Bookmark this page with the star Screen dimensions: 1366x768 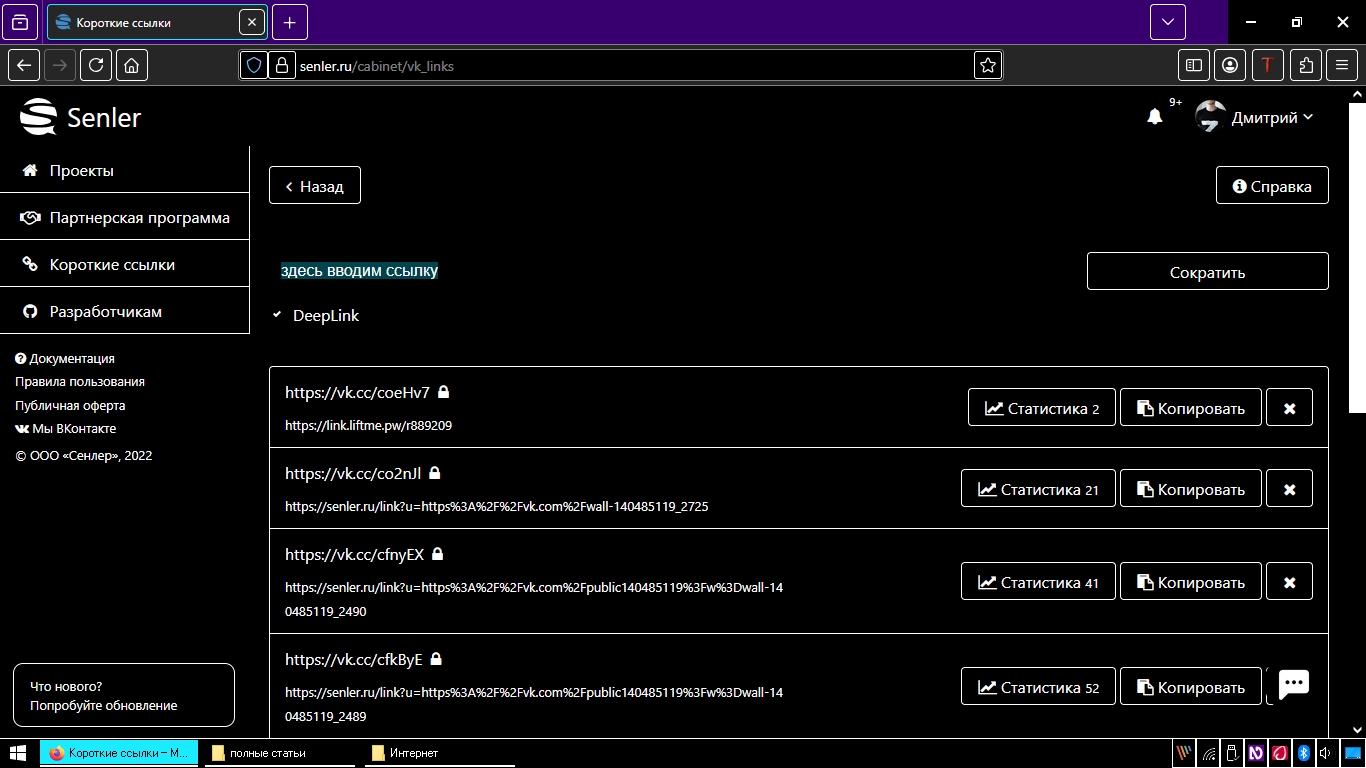(988, 65)
